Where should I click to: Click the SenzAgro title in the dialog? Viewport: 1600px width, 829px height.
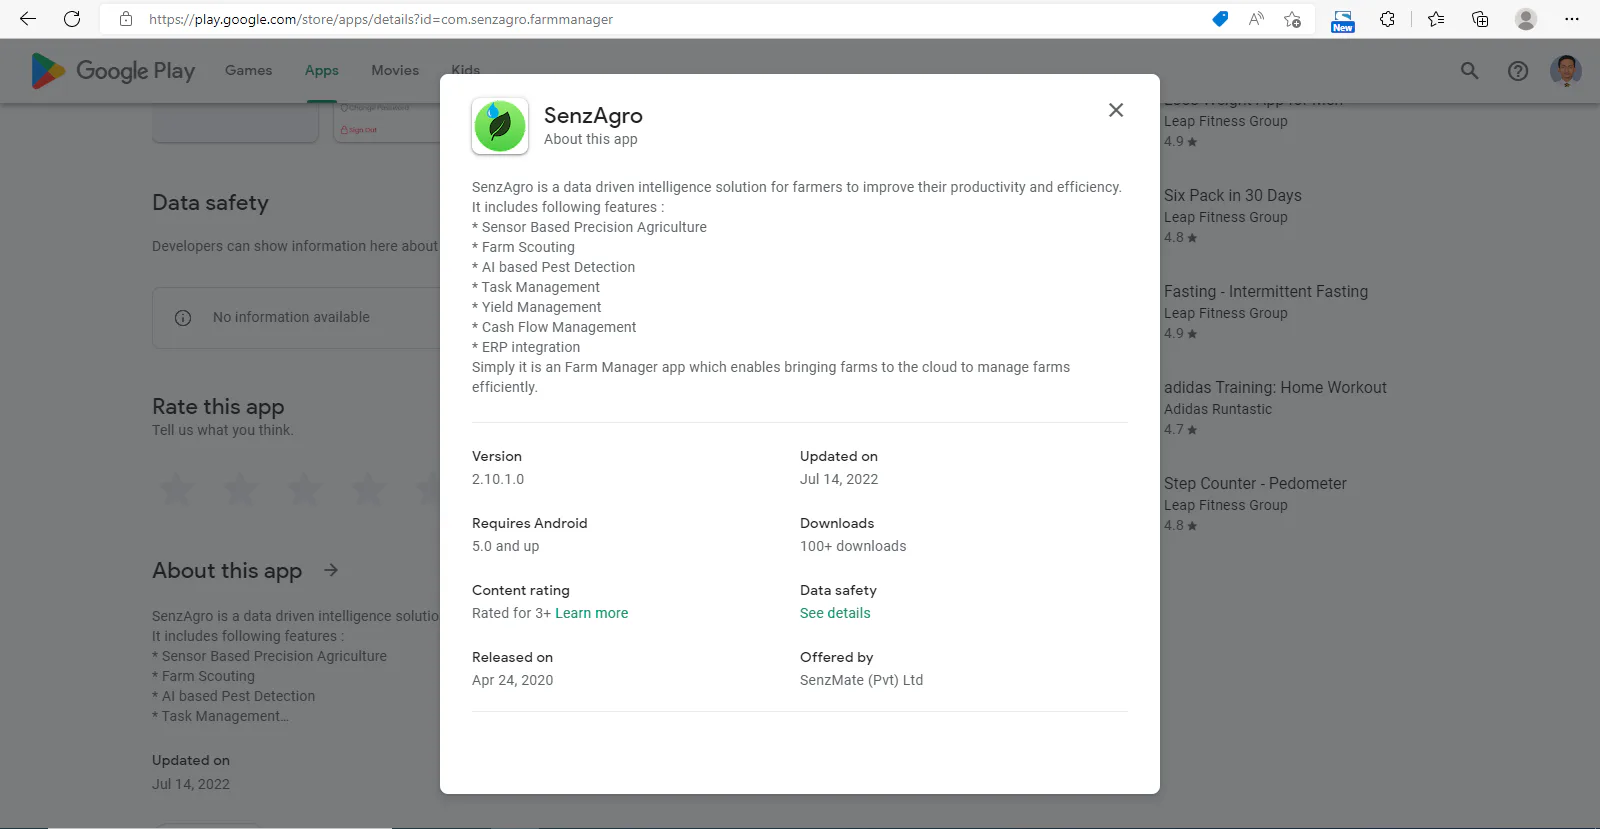point(593,115)
